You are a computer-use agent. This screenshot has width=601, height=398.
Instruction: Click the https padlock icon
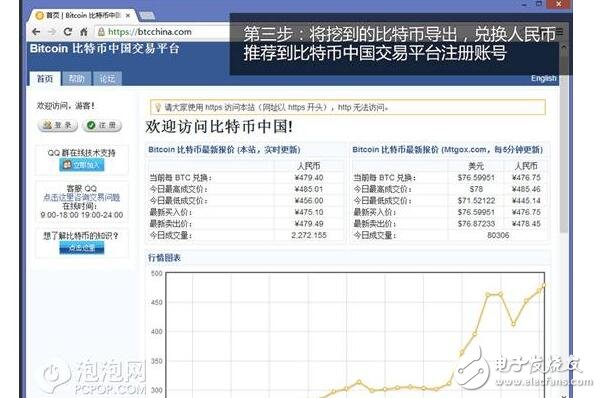(x=101, y=32)
